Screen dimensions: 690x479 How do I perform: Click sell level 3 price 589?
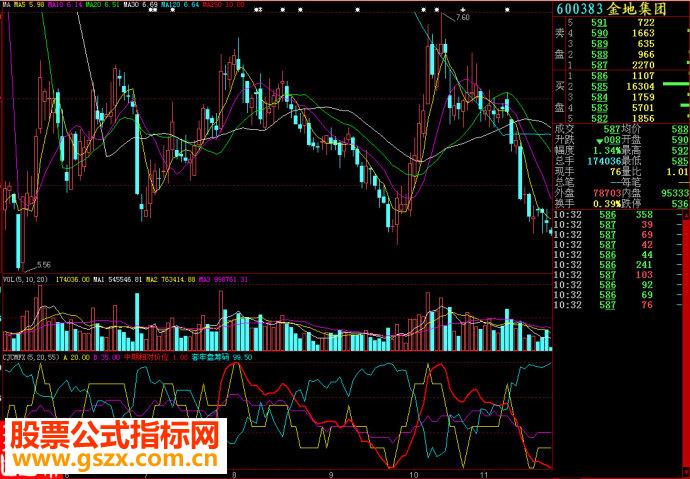(599, 44)
